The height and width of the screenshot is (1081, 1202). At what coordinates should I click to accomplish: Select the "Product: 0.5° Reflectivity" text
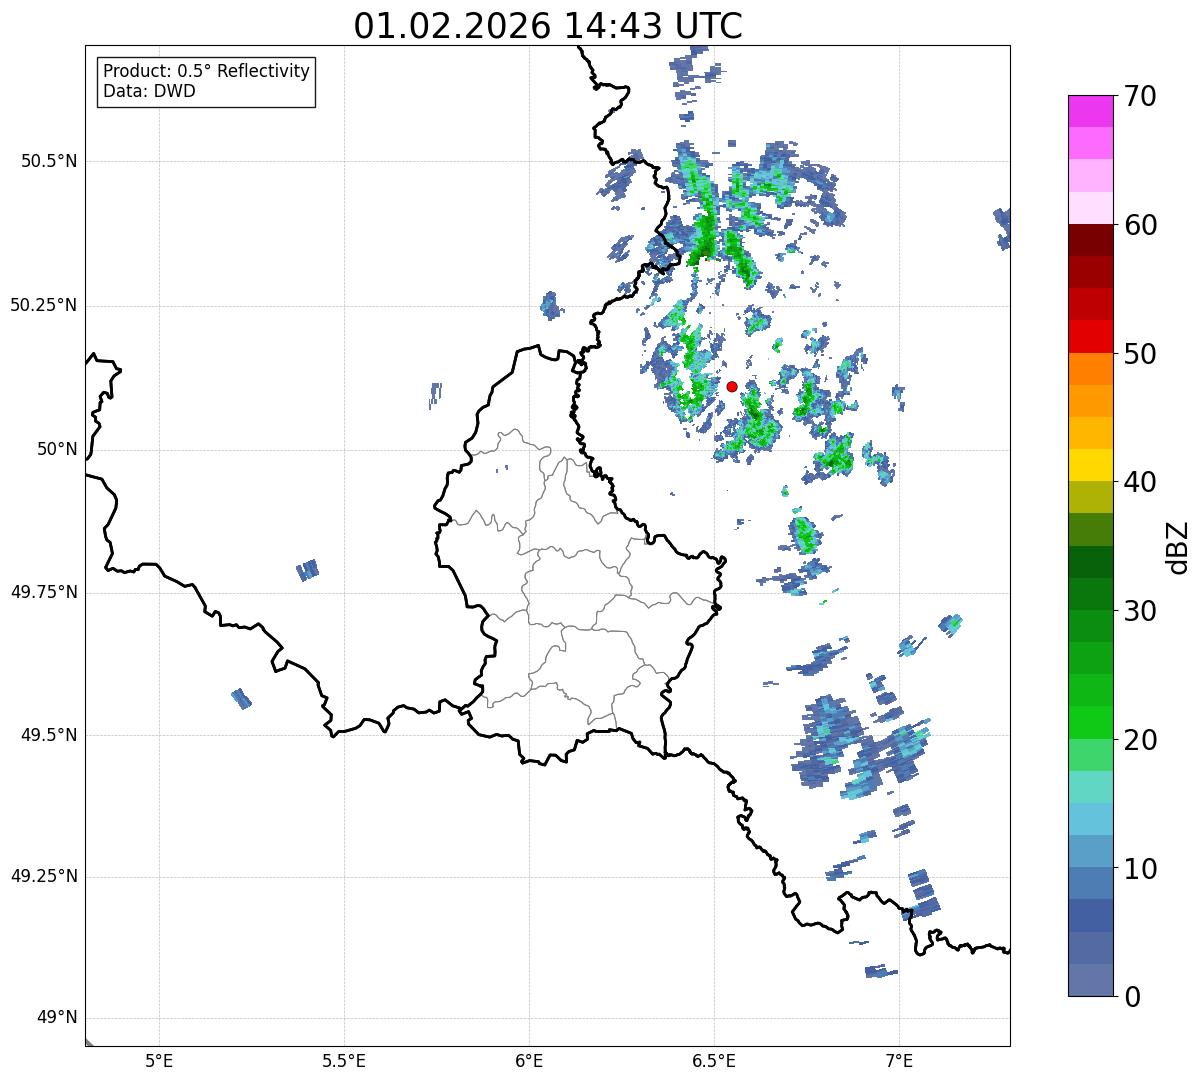pos(207,72)
